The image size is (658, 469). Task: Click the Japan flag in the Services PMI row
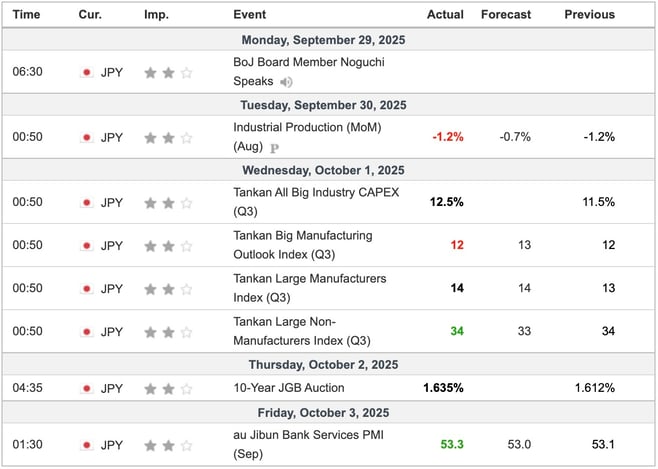[86, 445]
